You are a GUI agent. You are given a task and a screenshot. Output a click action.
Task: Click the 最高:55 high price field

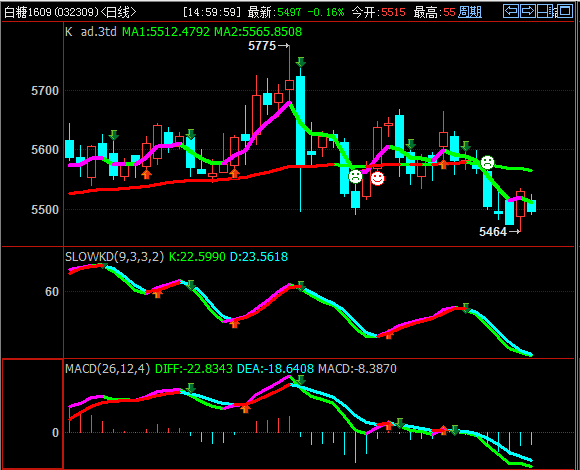pyautogui.click(x=435, y=12)
